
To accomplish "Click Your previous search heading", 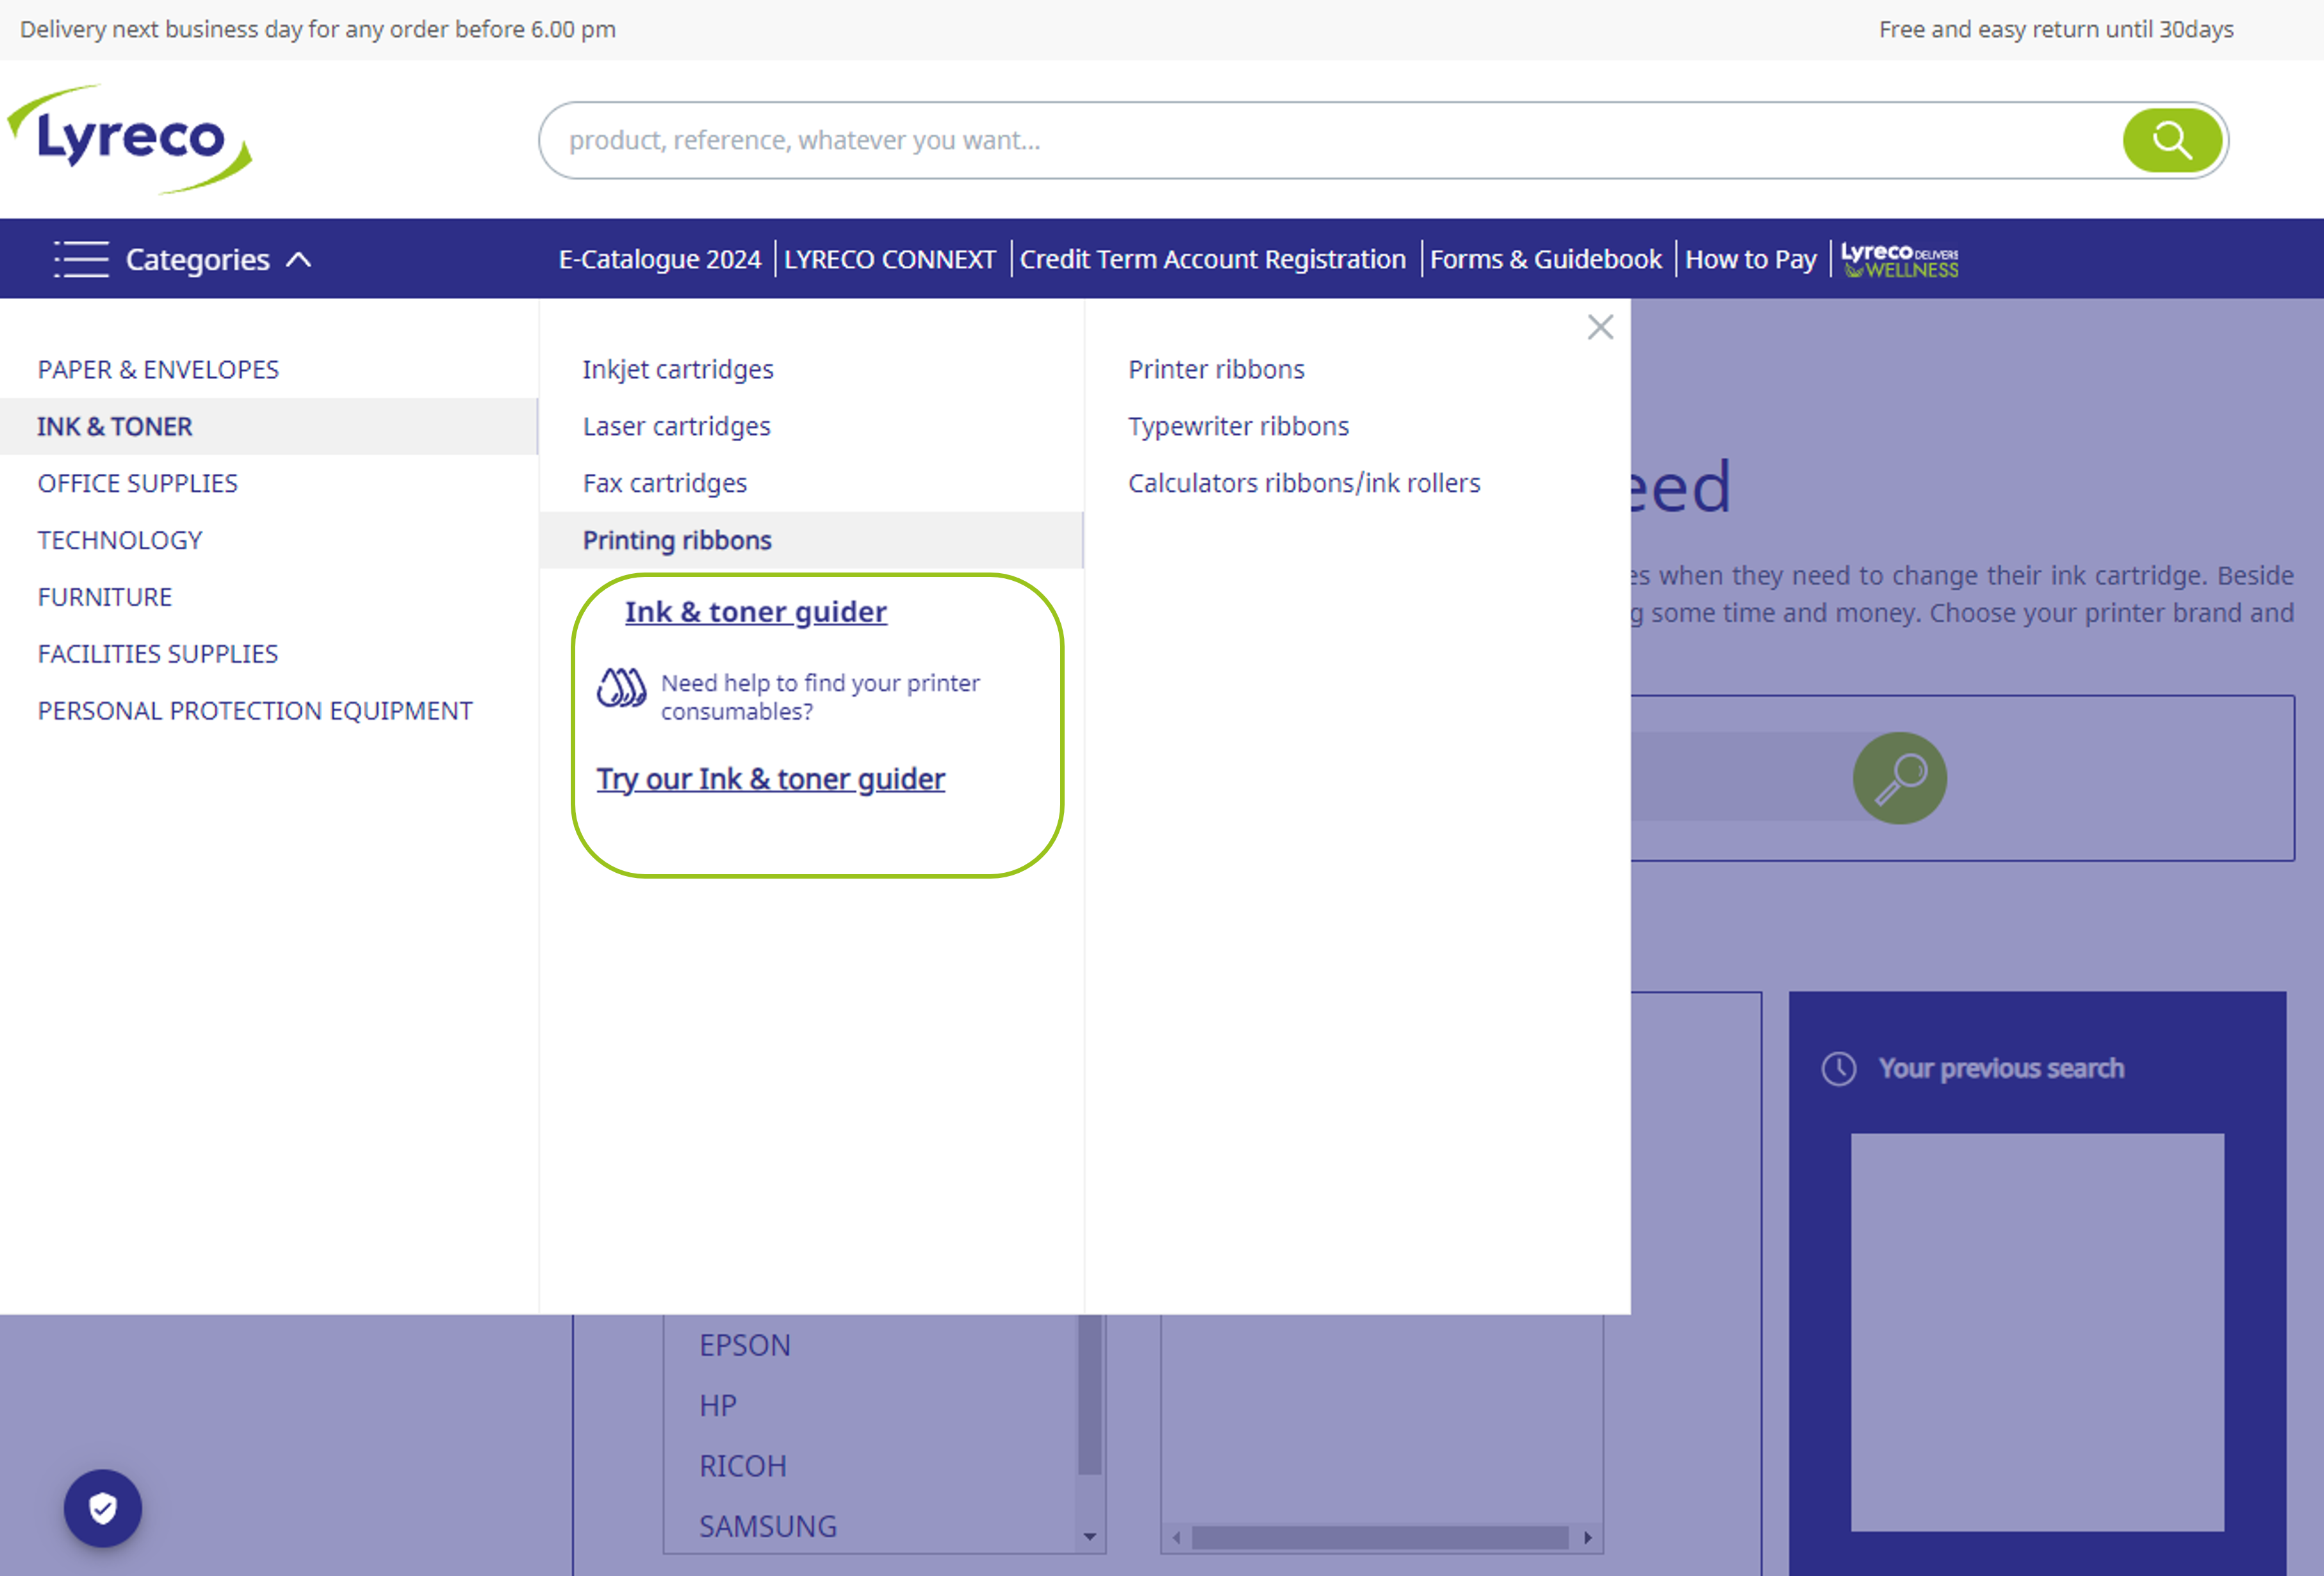I will pyautogui.click(x=2001, y=1068).
